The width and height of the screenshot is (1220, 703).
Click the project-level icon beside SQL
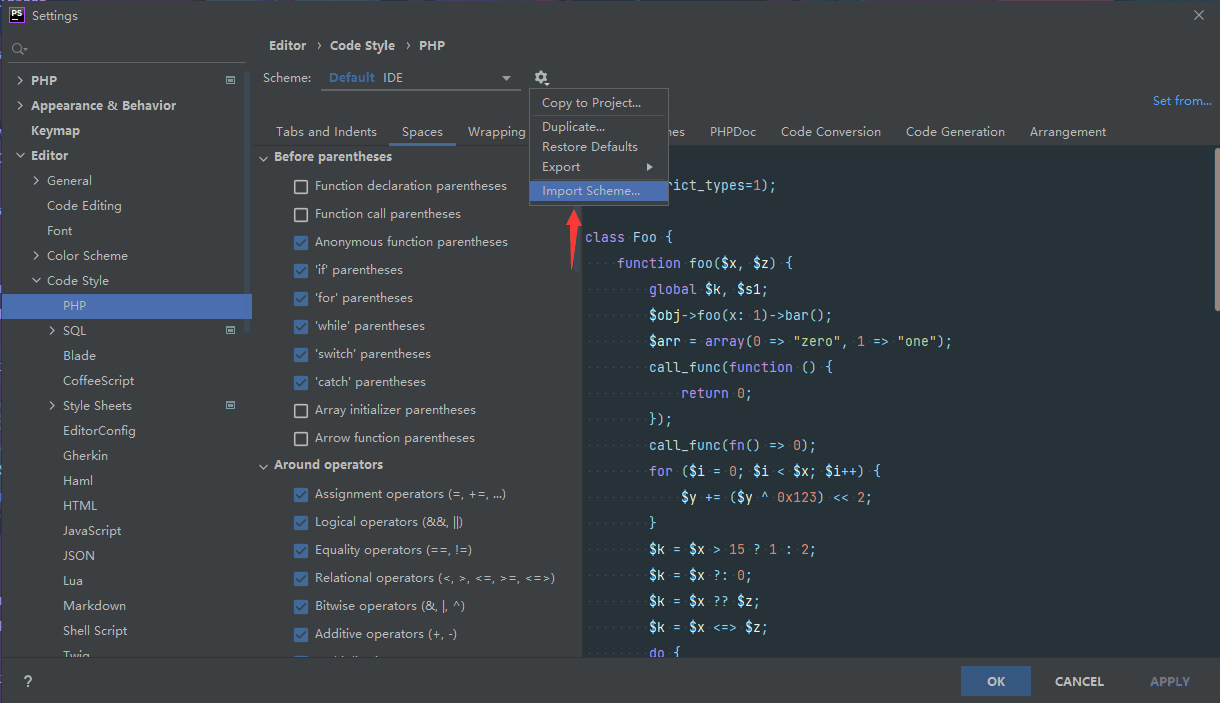point(230,330)
